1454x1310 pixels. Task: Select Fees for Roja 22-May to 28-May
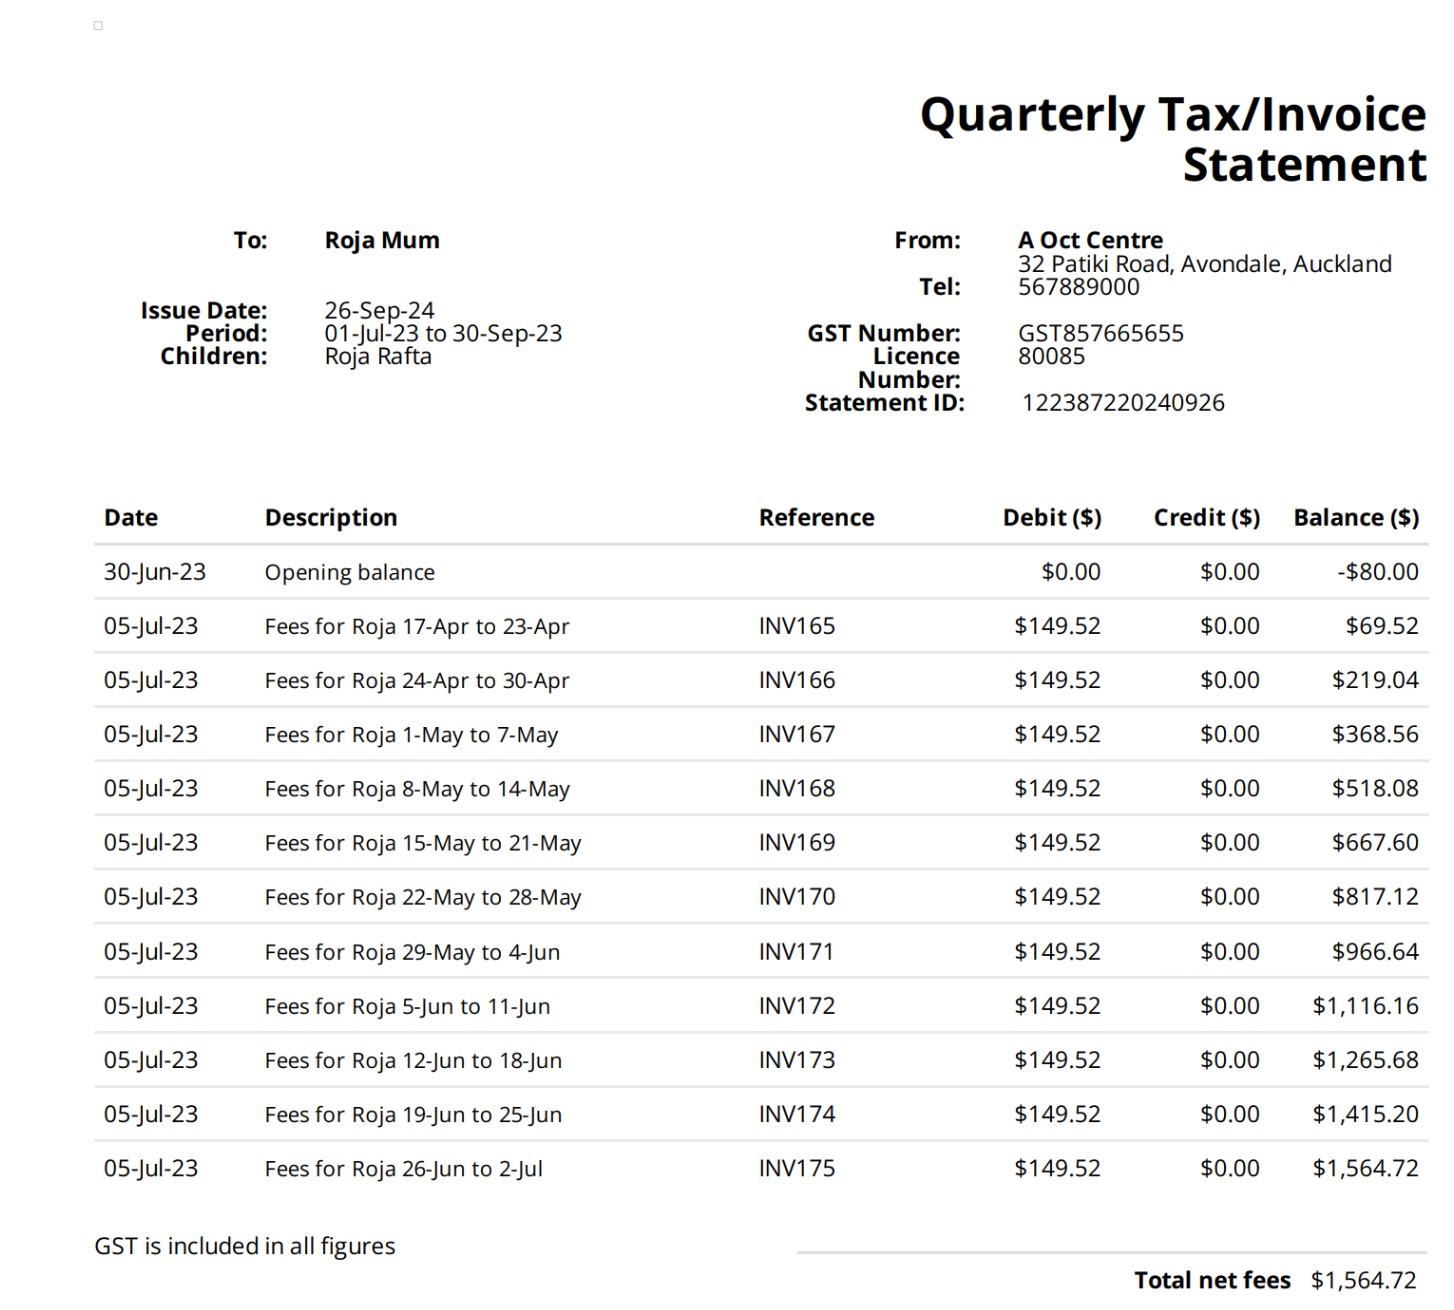pyautogui.click(x=423, y=897)
